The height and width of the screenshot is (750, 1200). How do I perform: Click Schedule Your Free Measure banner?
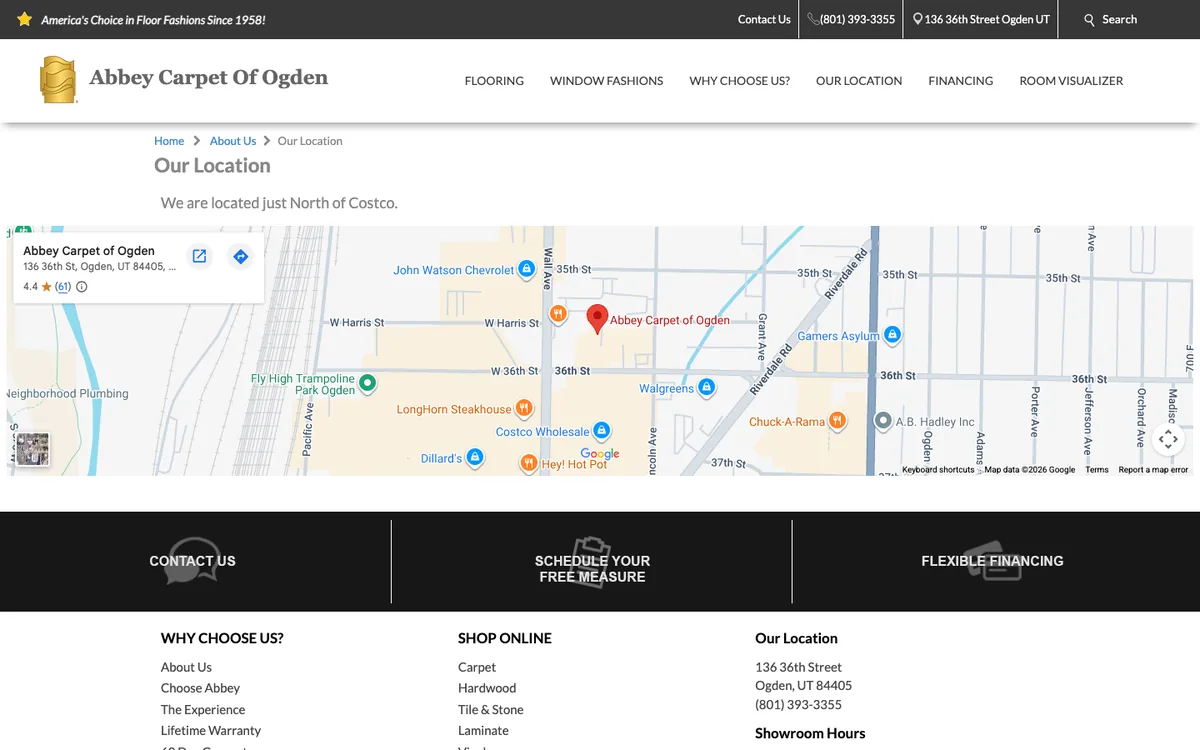(x=592, y=568)
